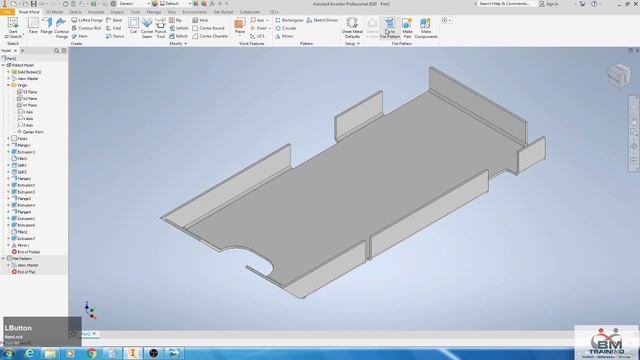The height and width of the screenshot is (360, 640).
Task: Click the ViewCube in viewport
Action: (x=619, y=76)
